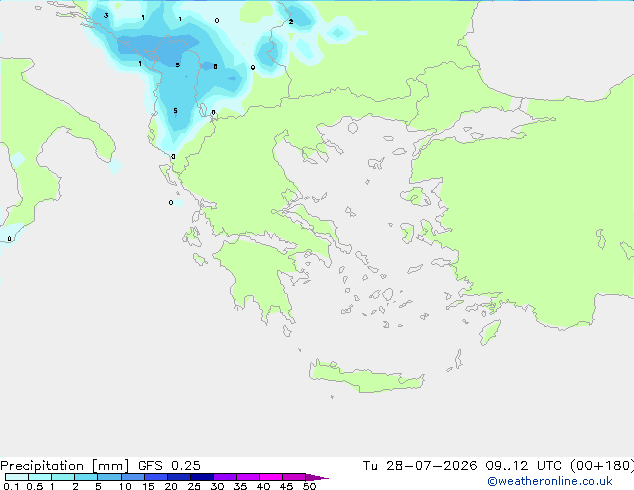Pick the legend swatch between 20 and 25
634x490 pixels.
pos(178,477)
